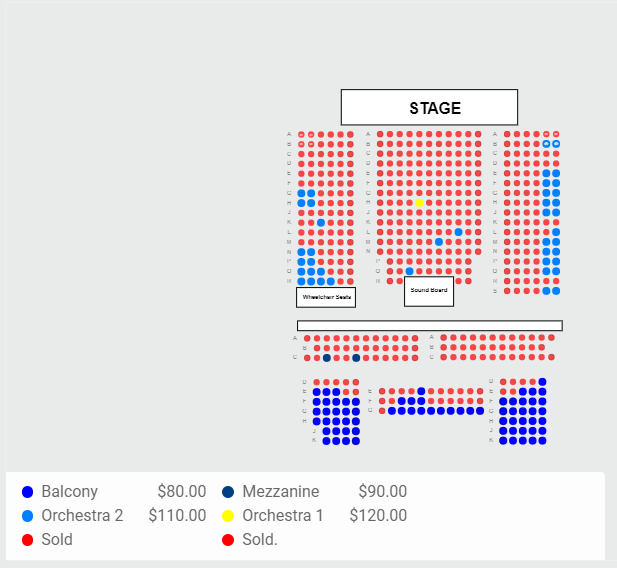
Task: Click the Sound Board box
Action: pyautogui.click(x=429, y=291)
